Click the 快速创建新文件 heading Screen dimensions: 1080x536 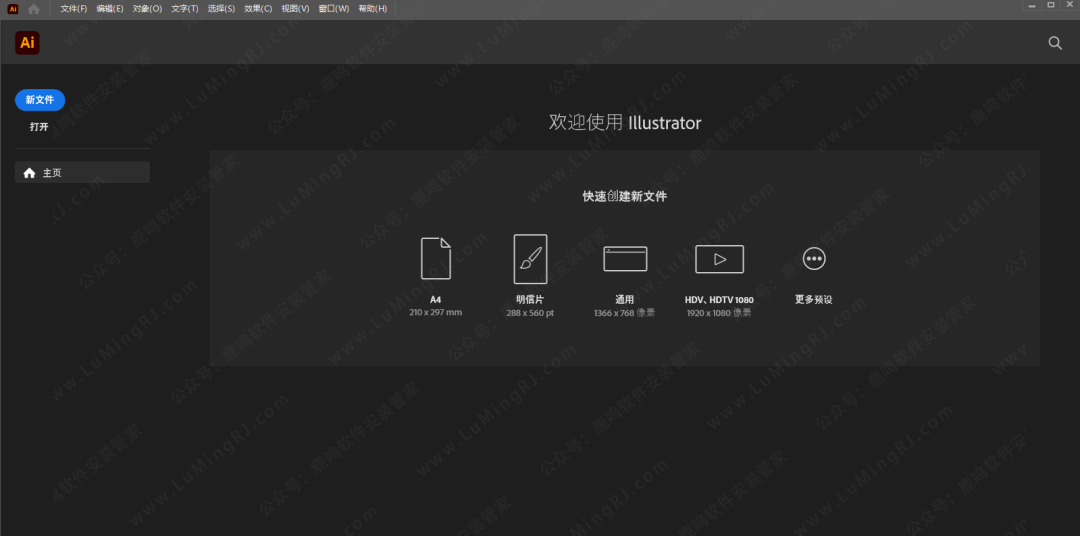click(625, 196)
